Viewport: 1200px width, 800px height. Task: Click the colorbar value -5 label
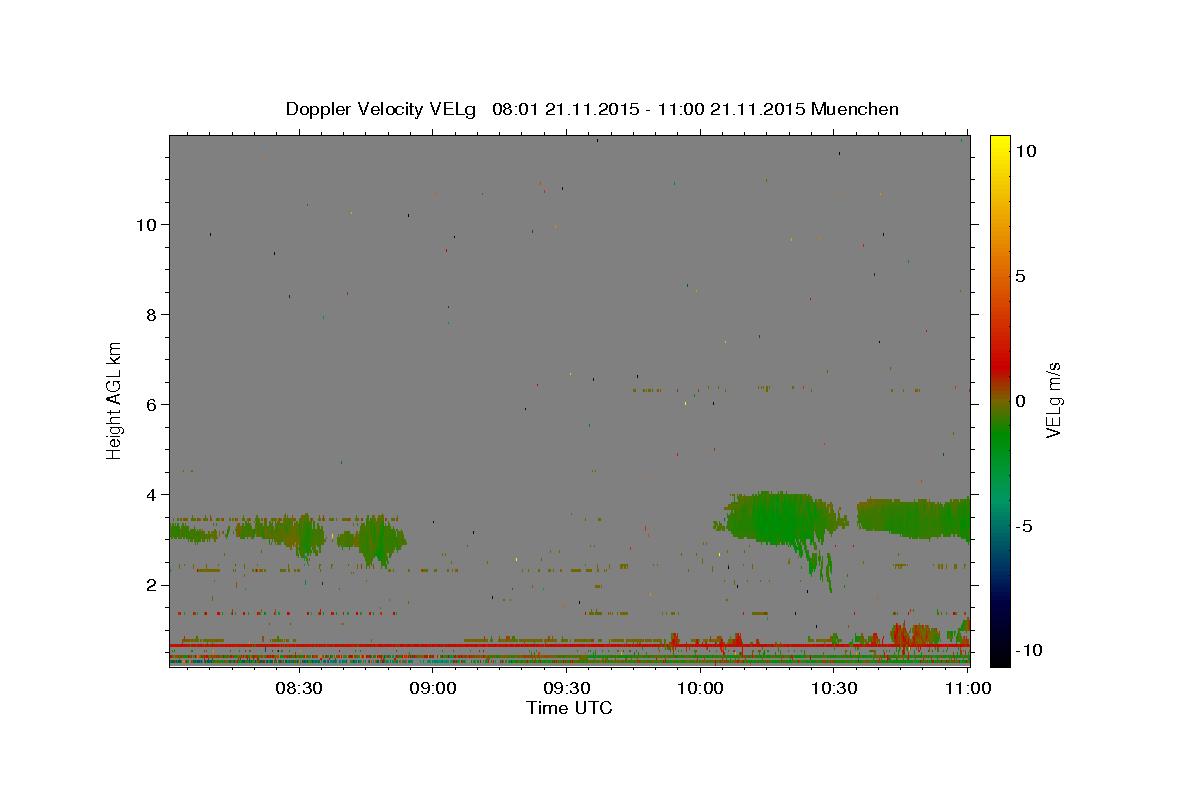pos(1024,525)
